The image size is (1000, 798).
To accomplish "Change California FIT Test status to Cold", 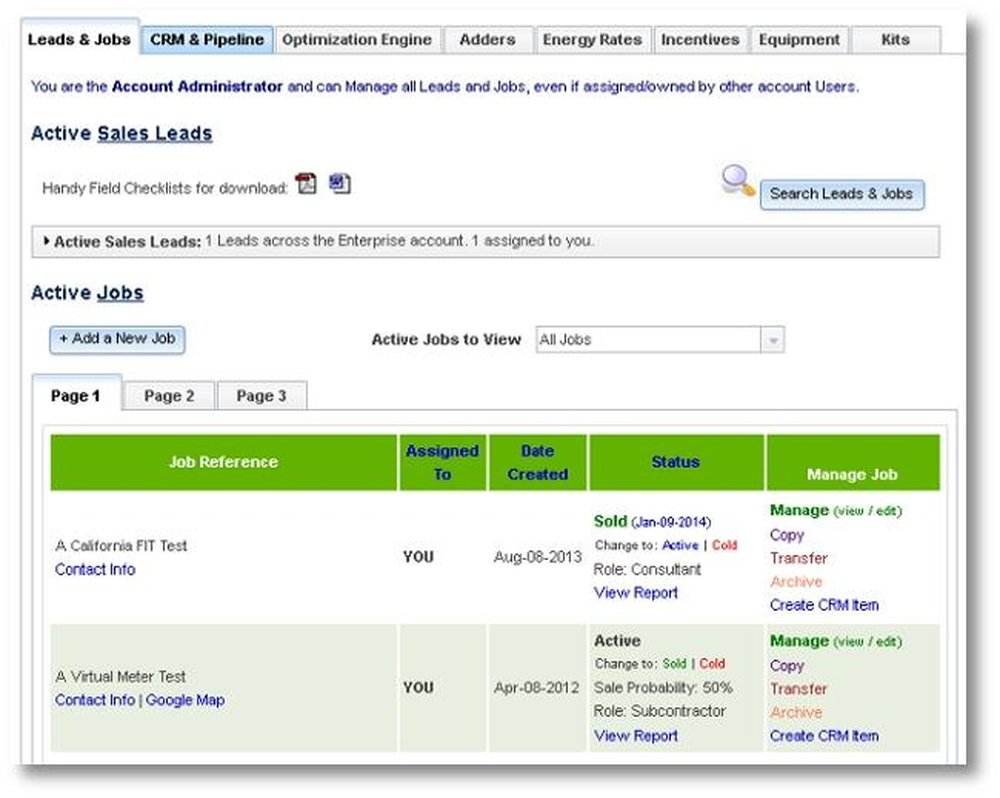I will [x=724, y=545].
